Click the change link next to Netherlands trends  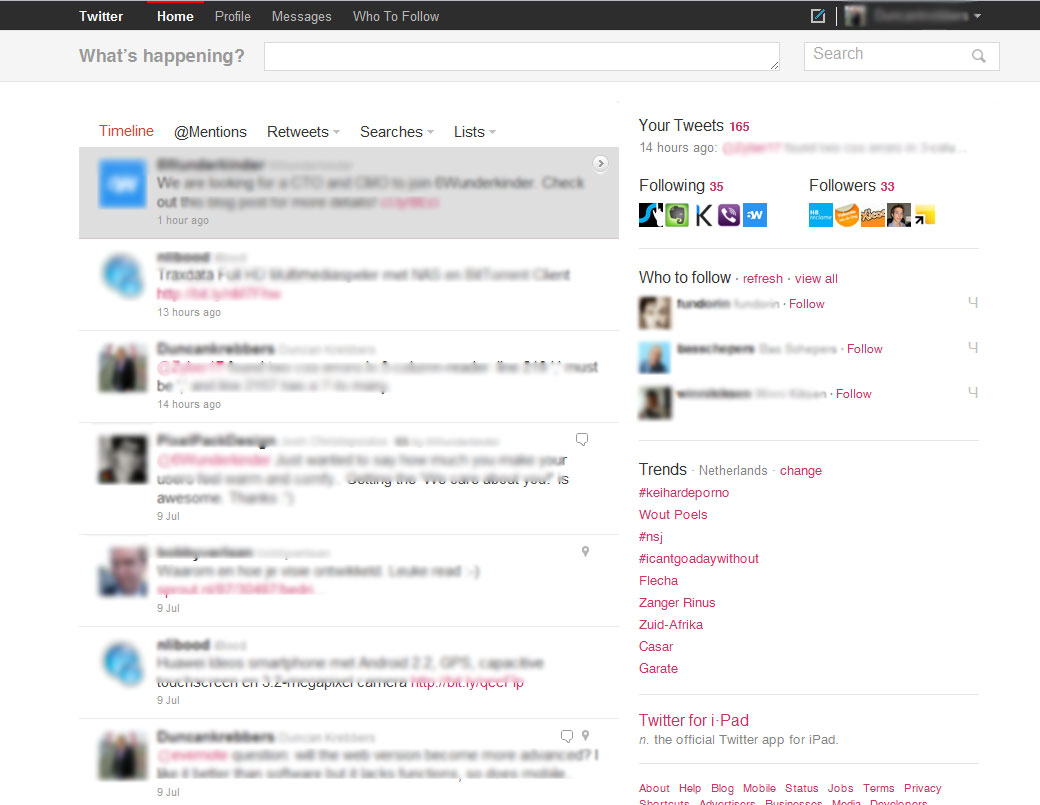pos(800,470)
